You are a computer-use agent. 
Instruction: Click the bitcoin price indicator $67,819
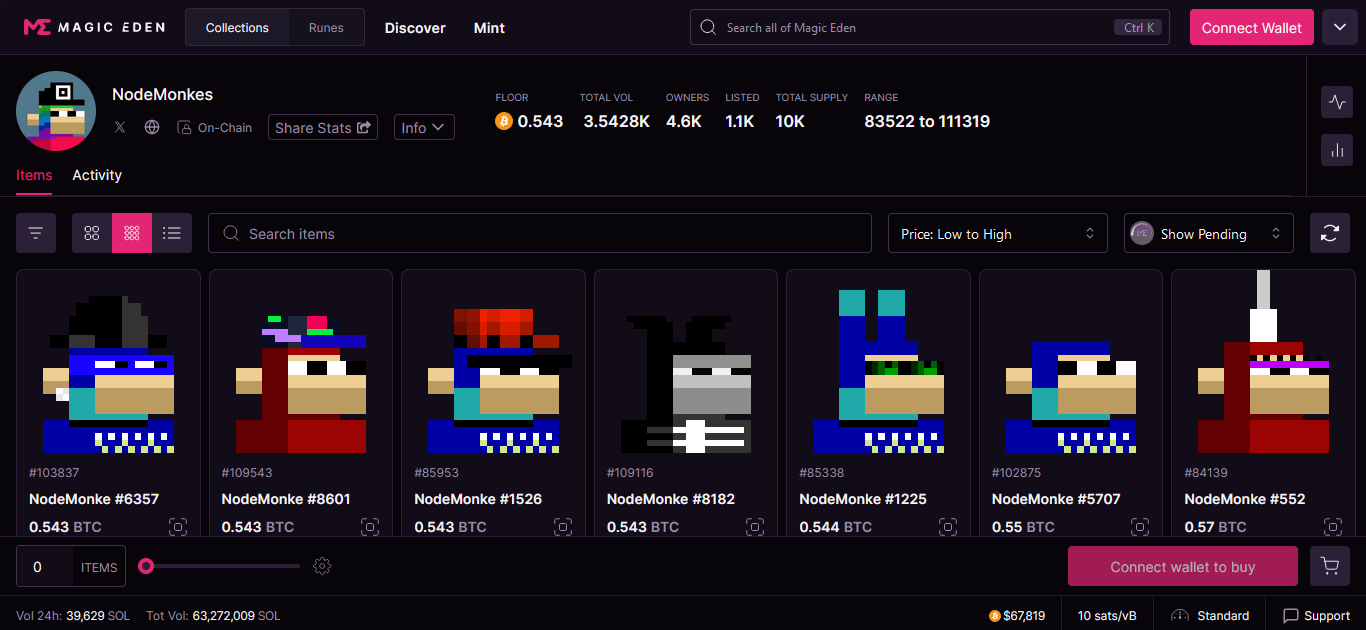click(1017, 615)
